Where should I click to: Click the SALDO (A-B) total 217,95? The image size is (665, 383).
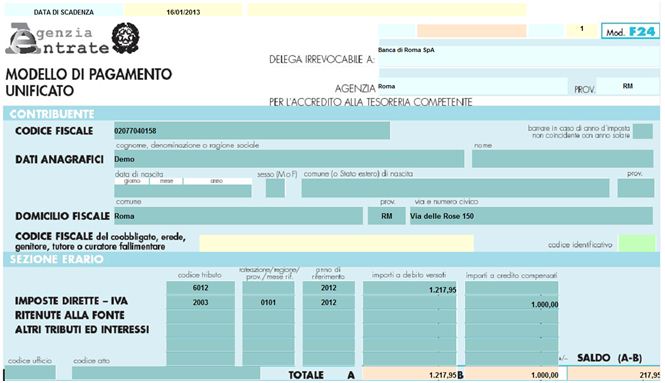point(614,375)
